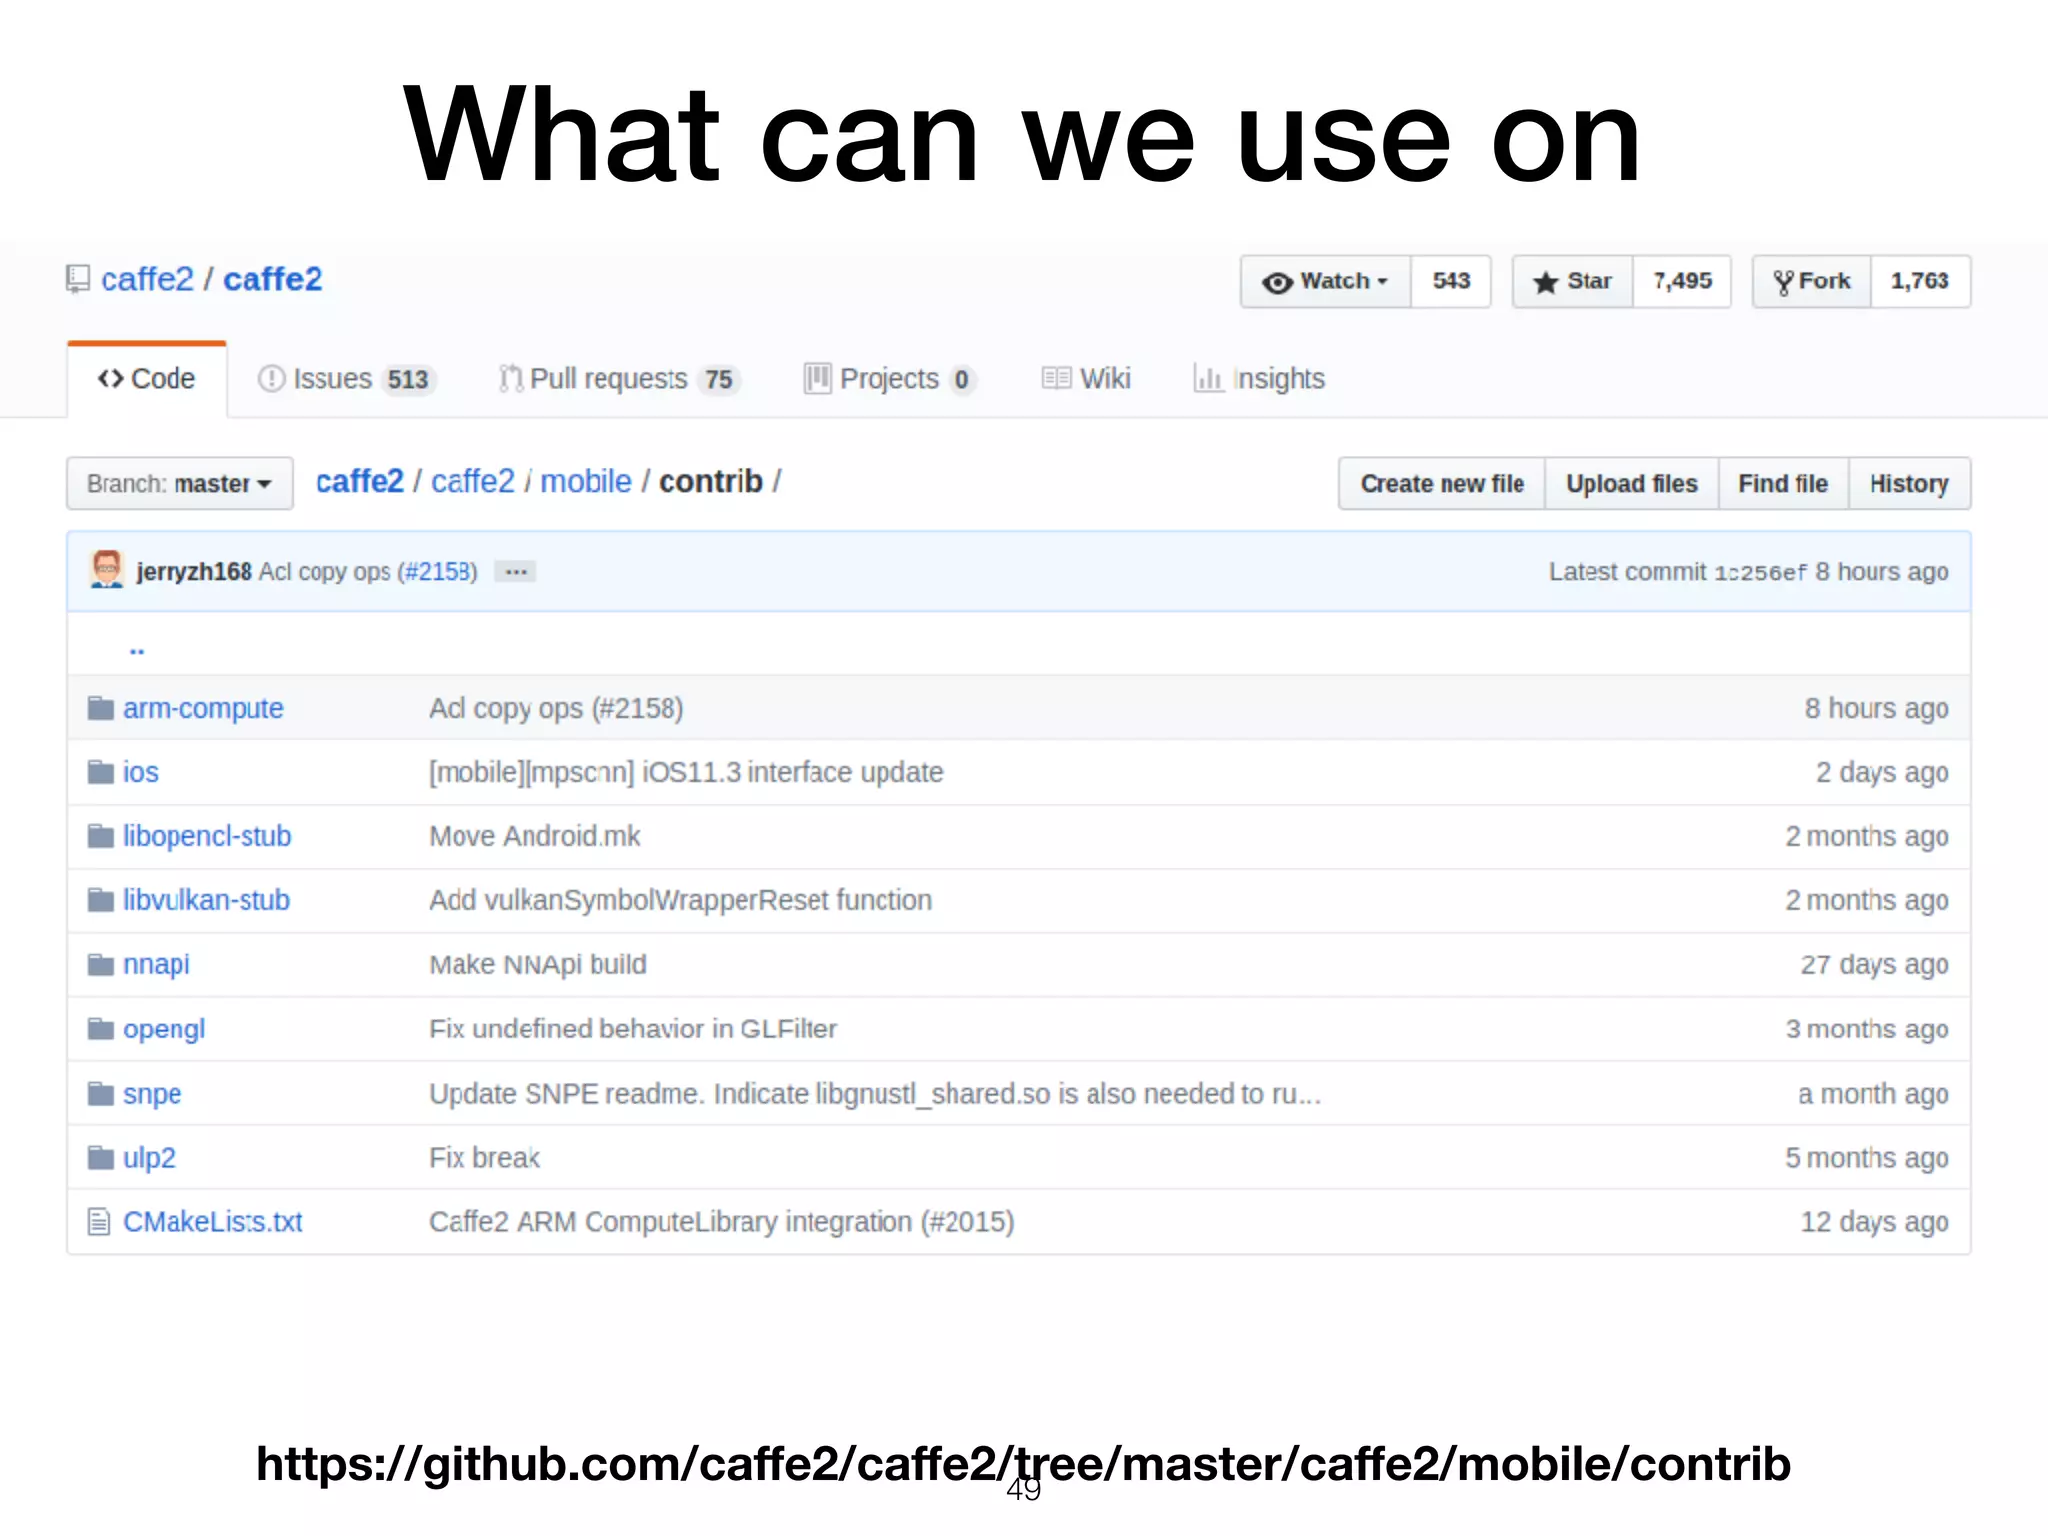Open jerryzh168 user profile link

pos(194,571)
